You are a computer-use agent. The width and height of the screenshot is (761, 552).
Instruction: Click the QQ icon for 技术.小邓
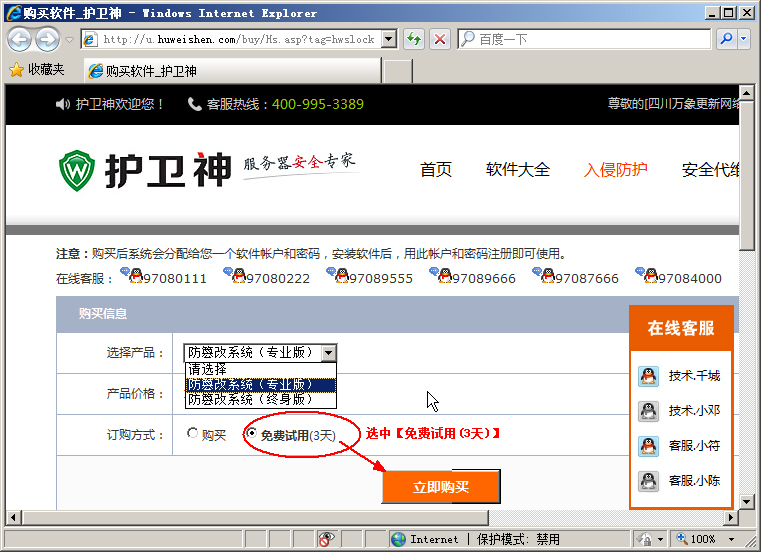click(x=648, y=411)
